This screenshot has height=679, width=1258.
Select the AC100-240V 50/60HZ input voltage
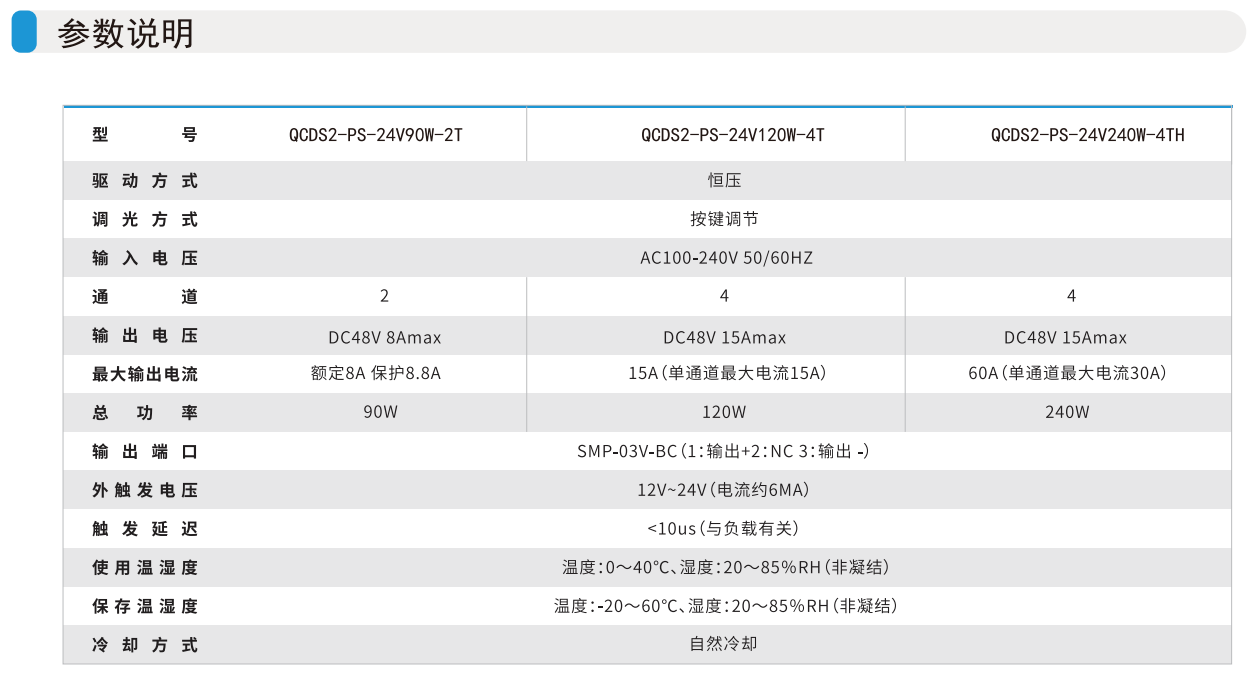[726, 258]
